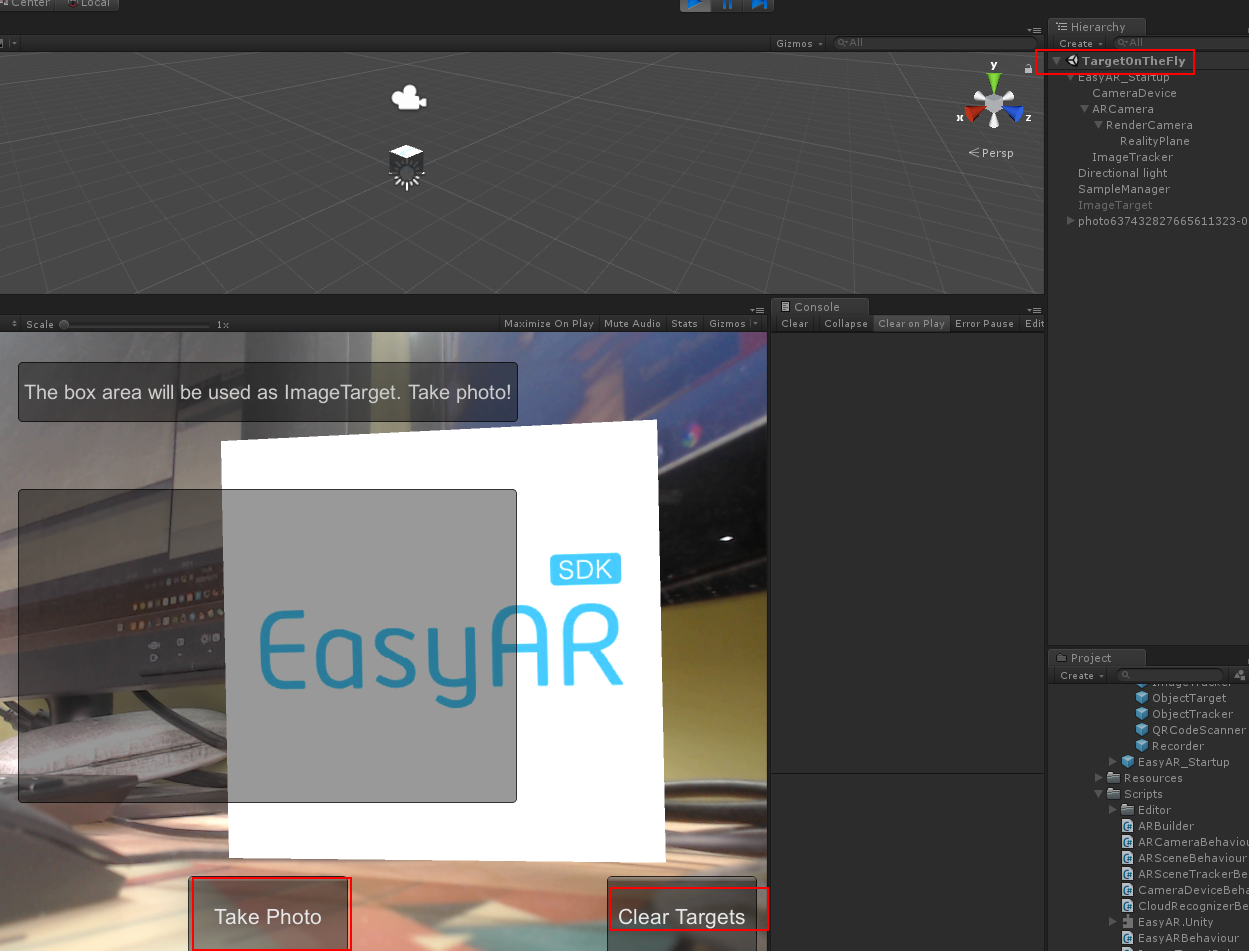Screen dimensions: 1249x951
Task: Collapse the Scripts folder arrow
Action: pos(1100,794)
